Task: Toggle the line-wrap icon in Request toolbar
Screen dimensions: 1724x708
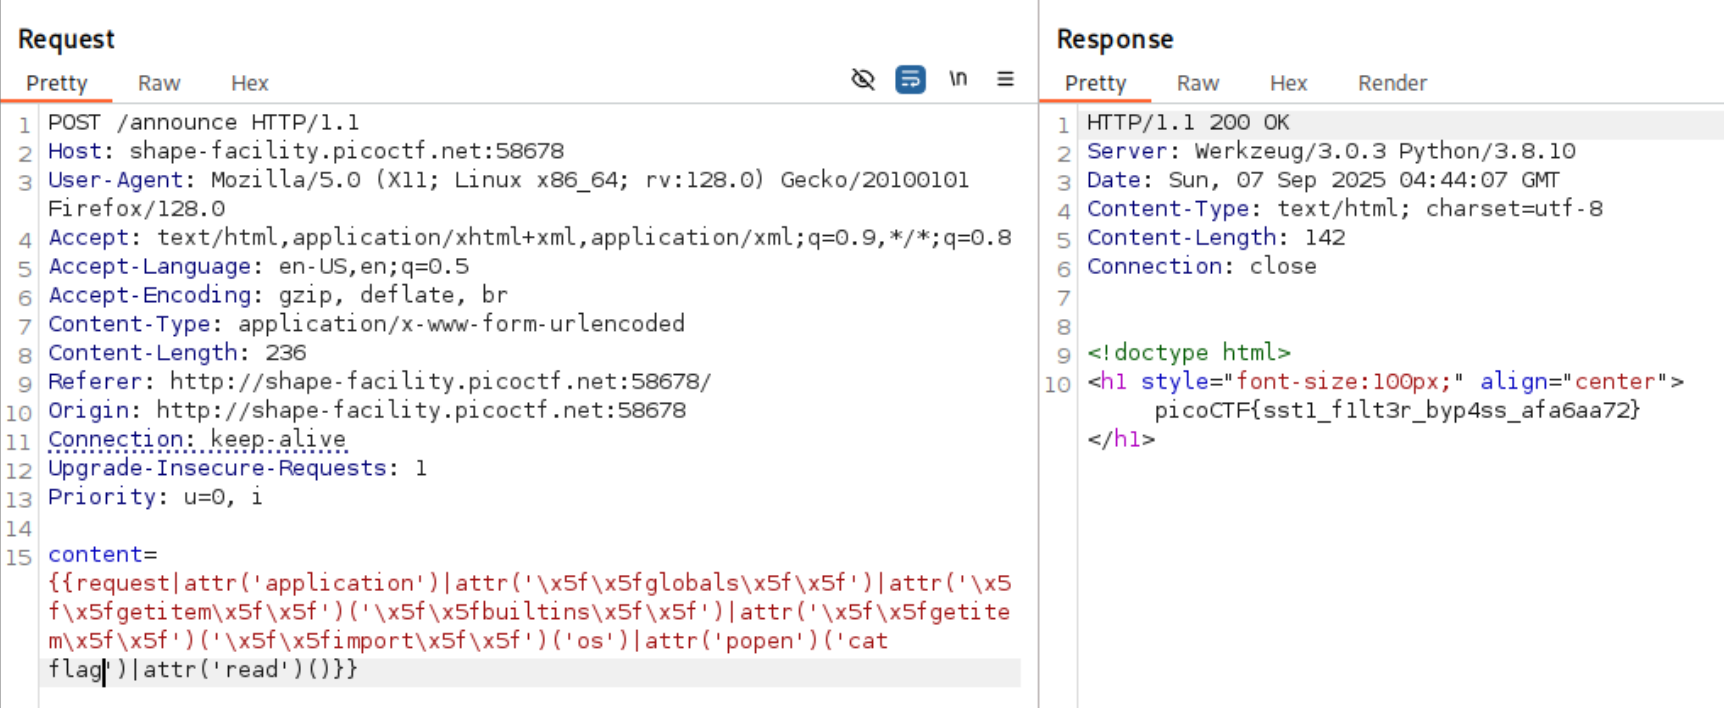Action: coord(910,79)
